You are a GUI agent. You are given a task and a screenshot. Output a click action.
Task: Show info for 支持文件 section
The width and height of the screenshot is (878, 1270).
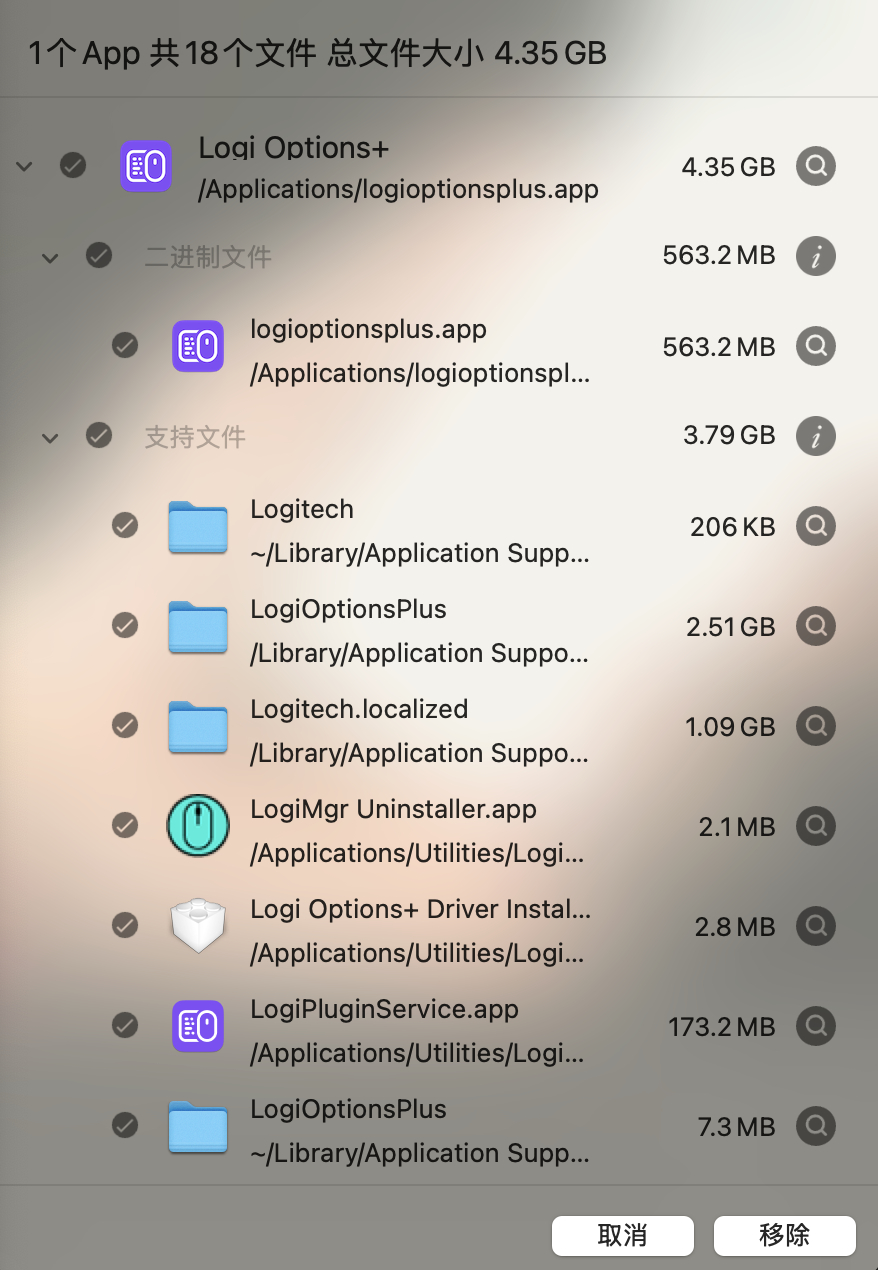(x=816, y=436)
